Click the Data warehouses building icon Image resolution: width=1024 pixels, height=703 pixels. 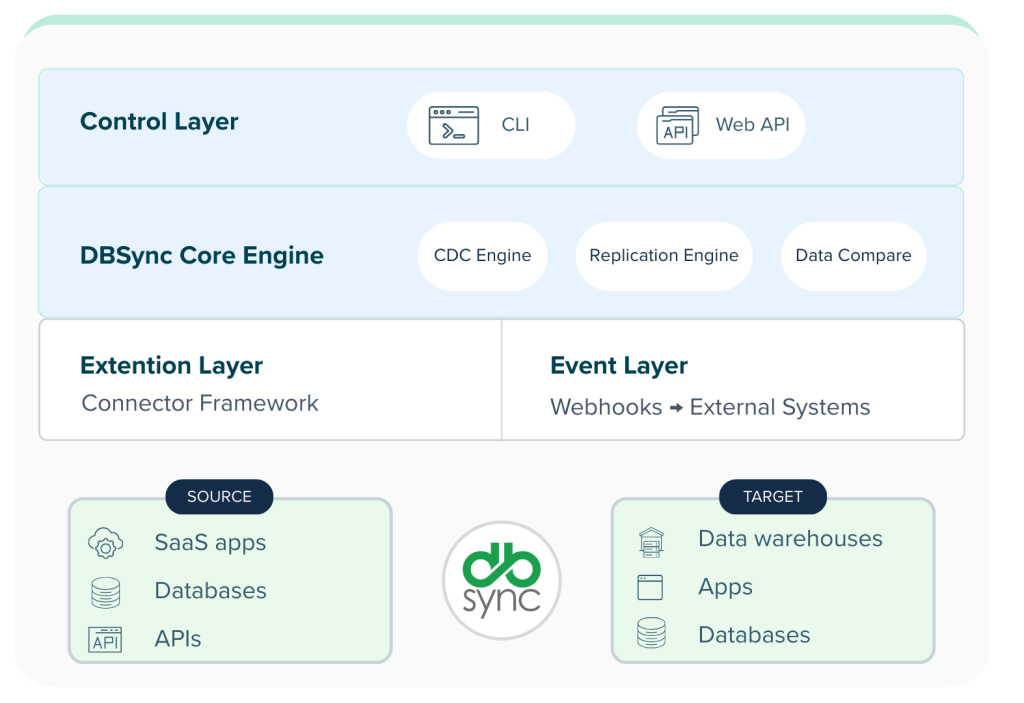point(651,539)
